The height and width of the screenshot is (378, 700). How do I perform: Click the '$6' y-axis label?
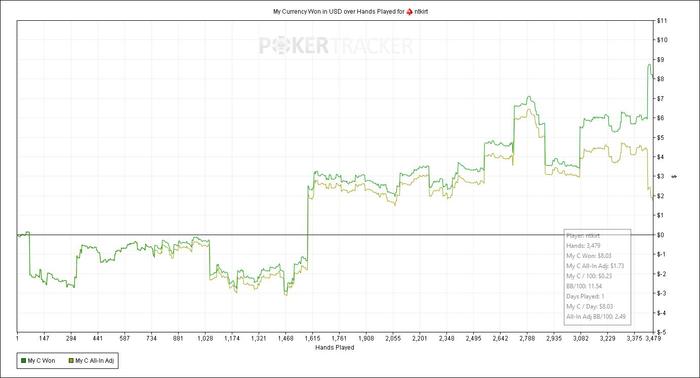(661, 118)
